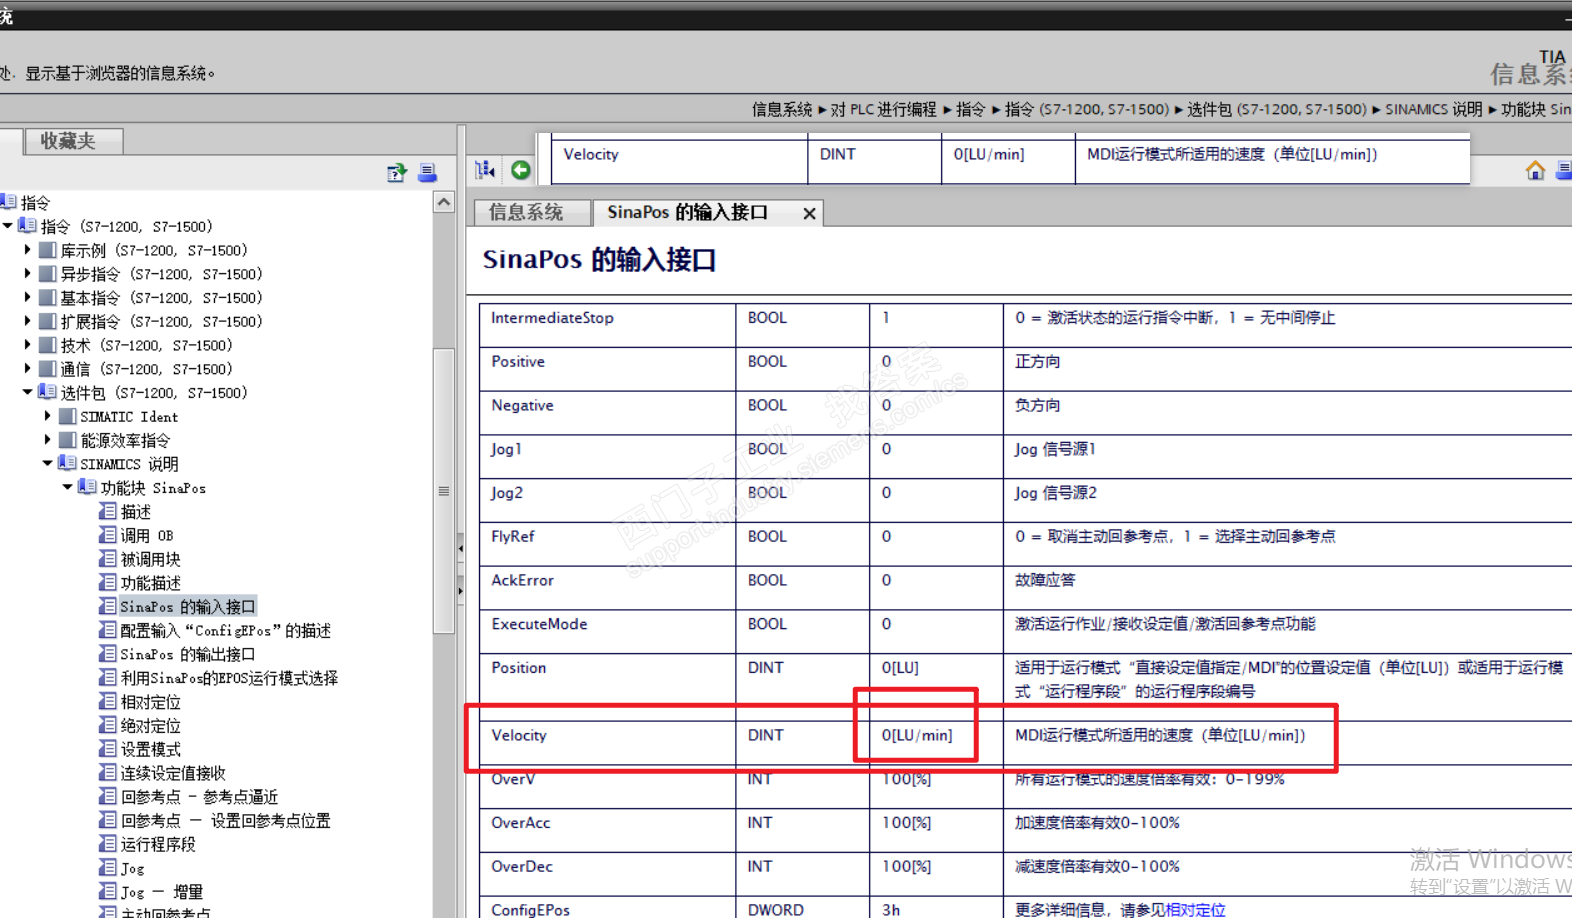Click the page icon beside 相对定位 in tree
This screenshot has width=1572, height=918.
pos(108,702)
